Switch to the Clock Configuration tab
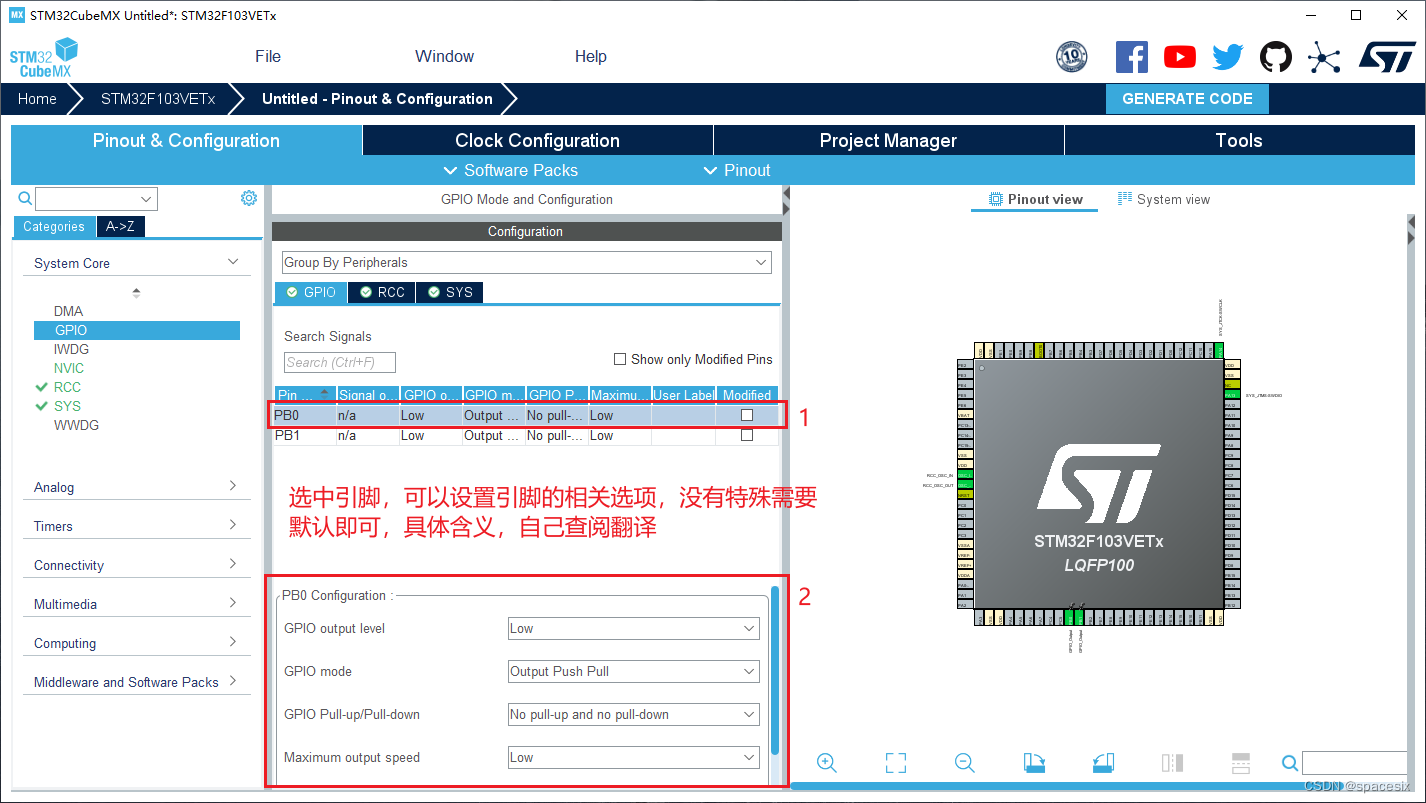The height and width of the screenshot is (803, 1426). [538, 140]
